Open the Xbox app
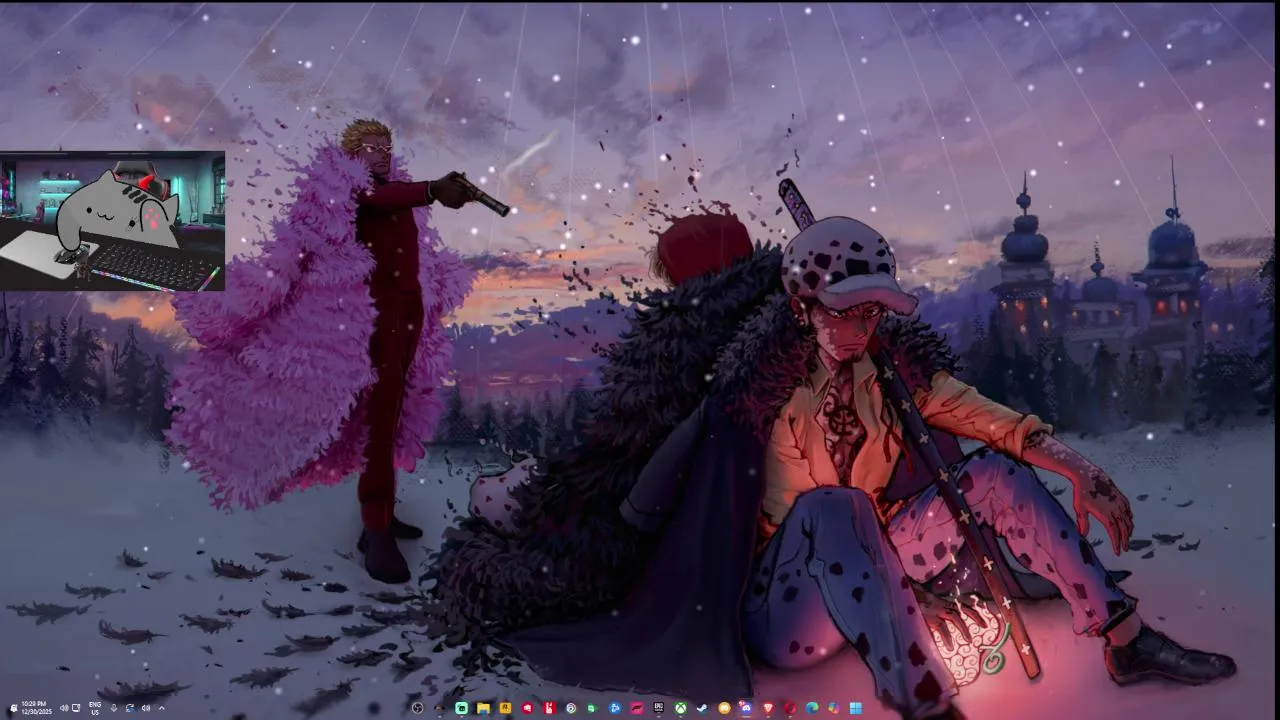Screen dimensions: 1280x720 pyautogui.click(x=680, y=708)
